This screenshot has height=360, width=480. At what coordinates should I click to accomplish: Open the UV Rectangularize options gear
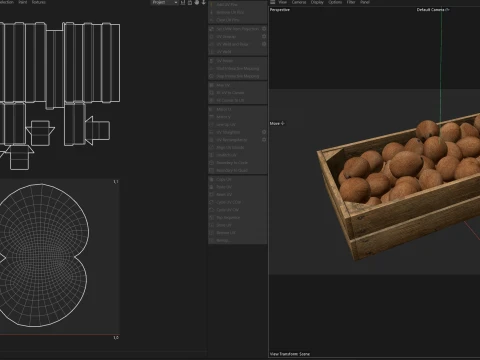click(264, 140)
